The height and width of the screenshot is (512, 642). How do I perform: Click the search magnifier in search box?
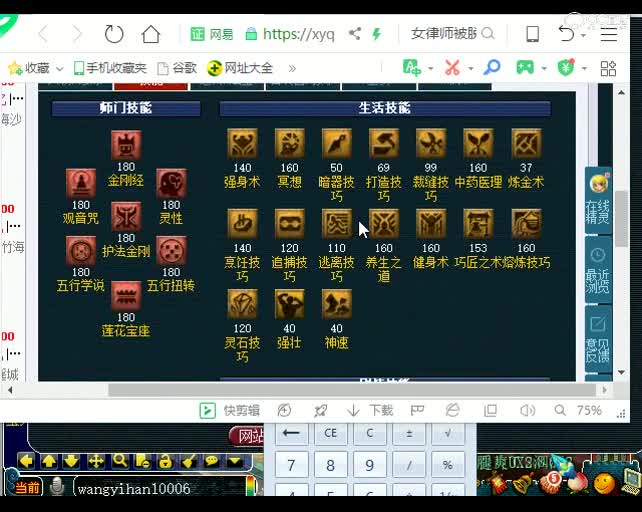(x=488, y=33)
